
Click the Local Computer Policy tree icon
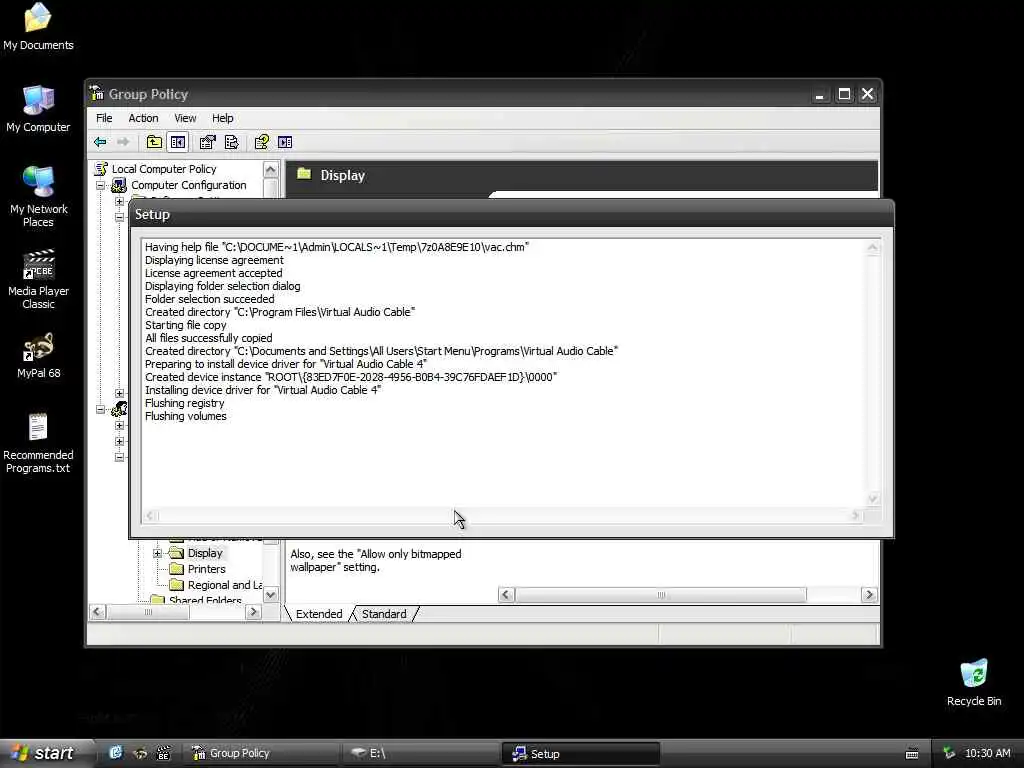101,168
